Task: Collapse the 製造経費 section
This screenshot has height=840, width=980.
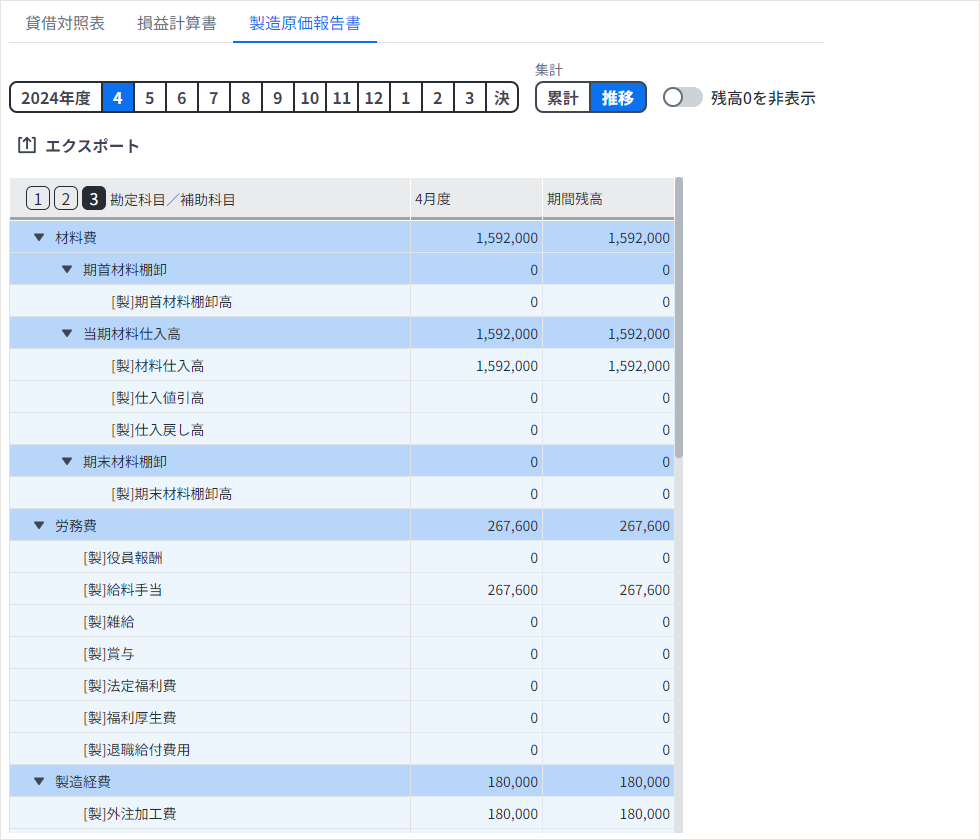Action: pos(39,782)
